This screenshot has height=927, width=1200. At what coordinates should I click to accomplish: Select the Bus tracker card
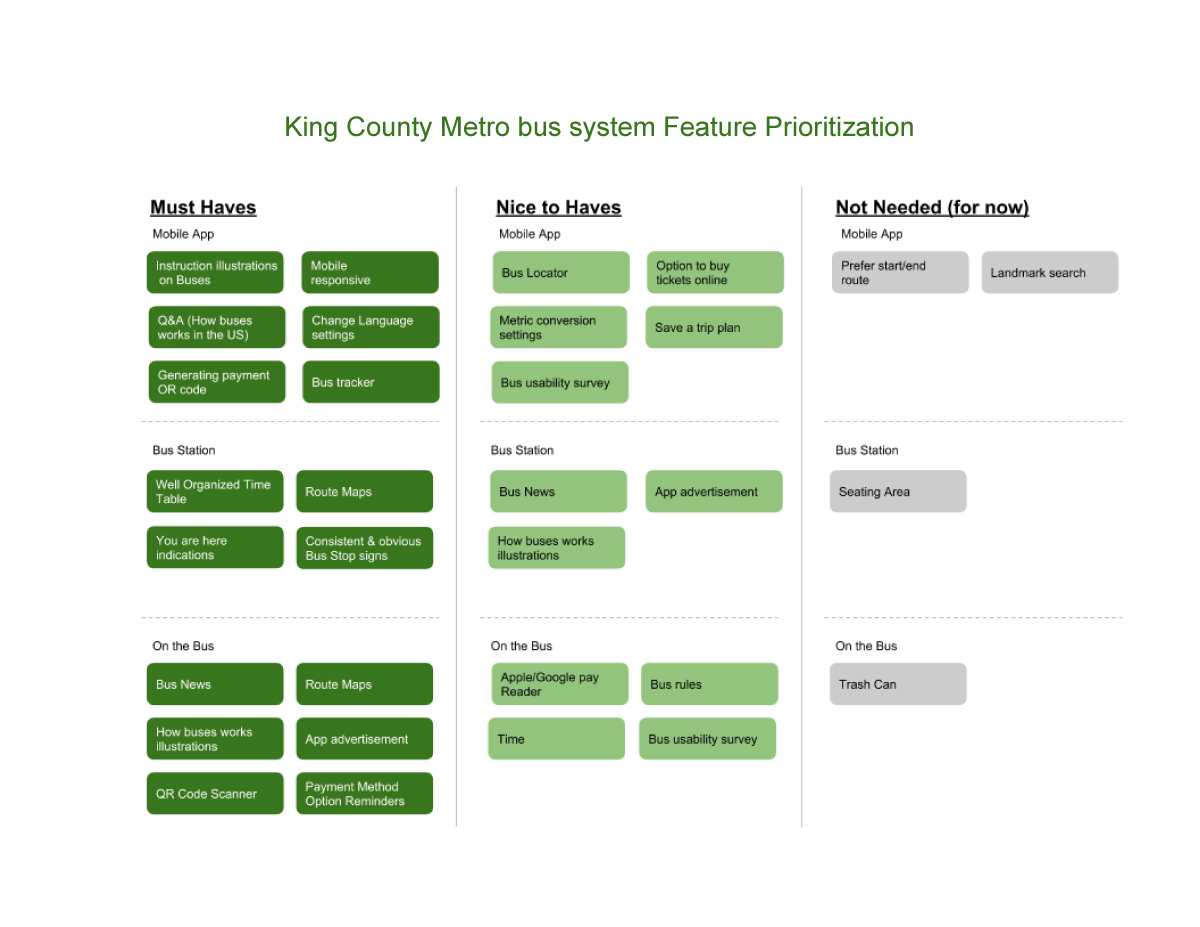tap(371, 382)
